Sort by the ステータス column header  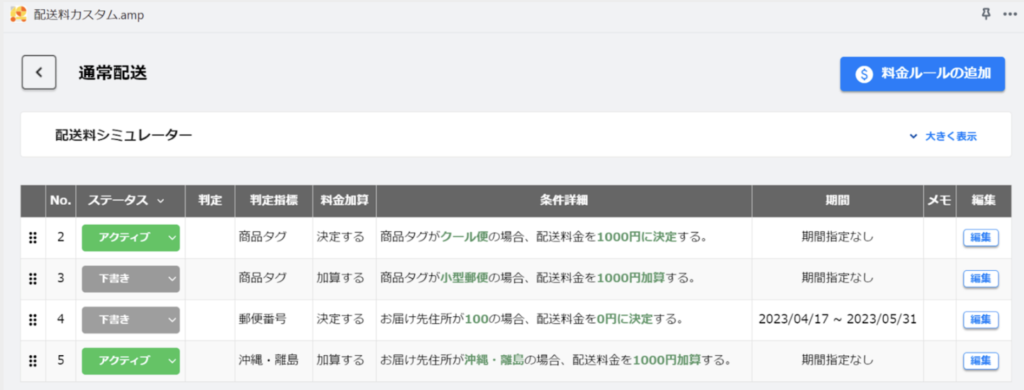130,201
